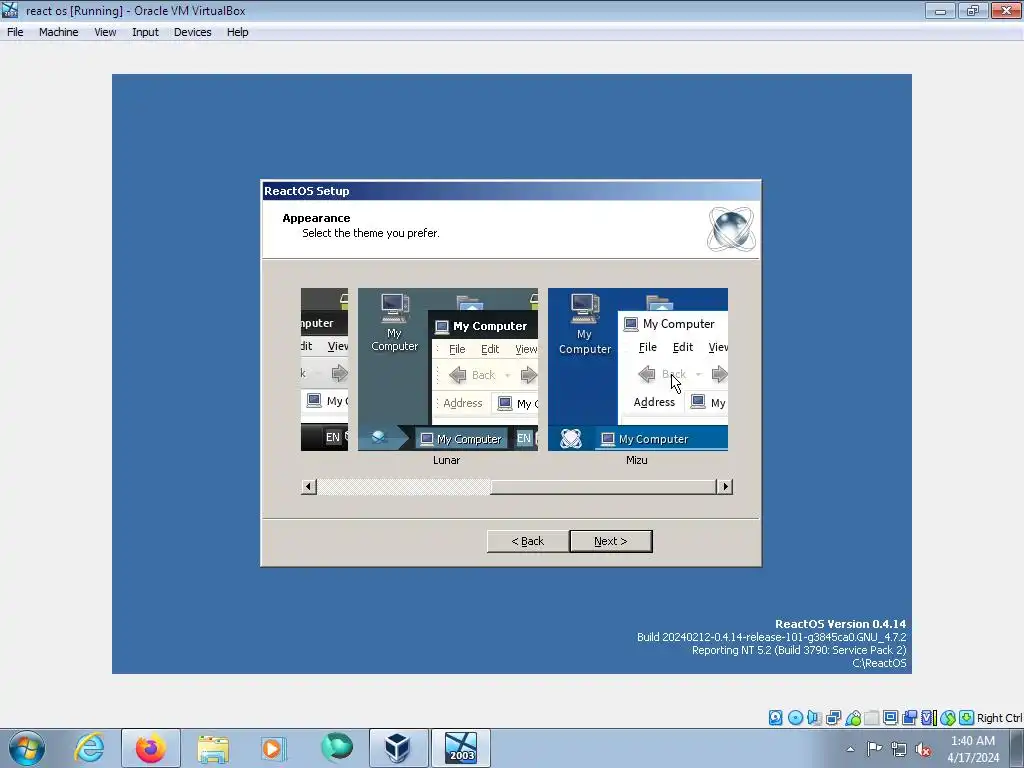Select the partially visible dark theme preview
Viewport: 1024px width, 768px height.
[x=325, y=369]
